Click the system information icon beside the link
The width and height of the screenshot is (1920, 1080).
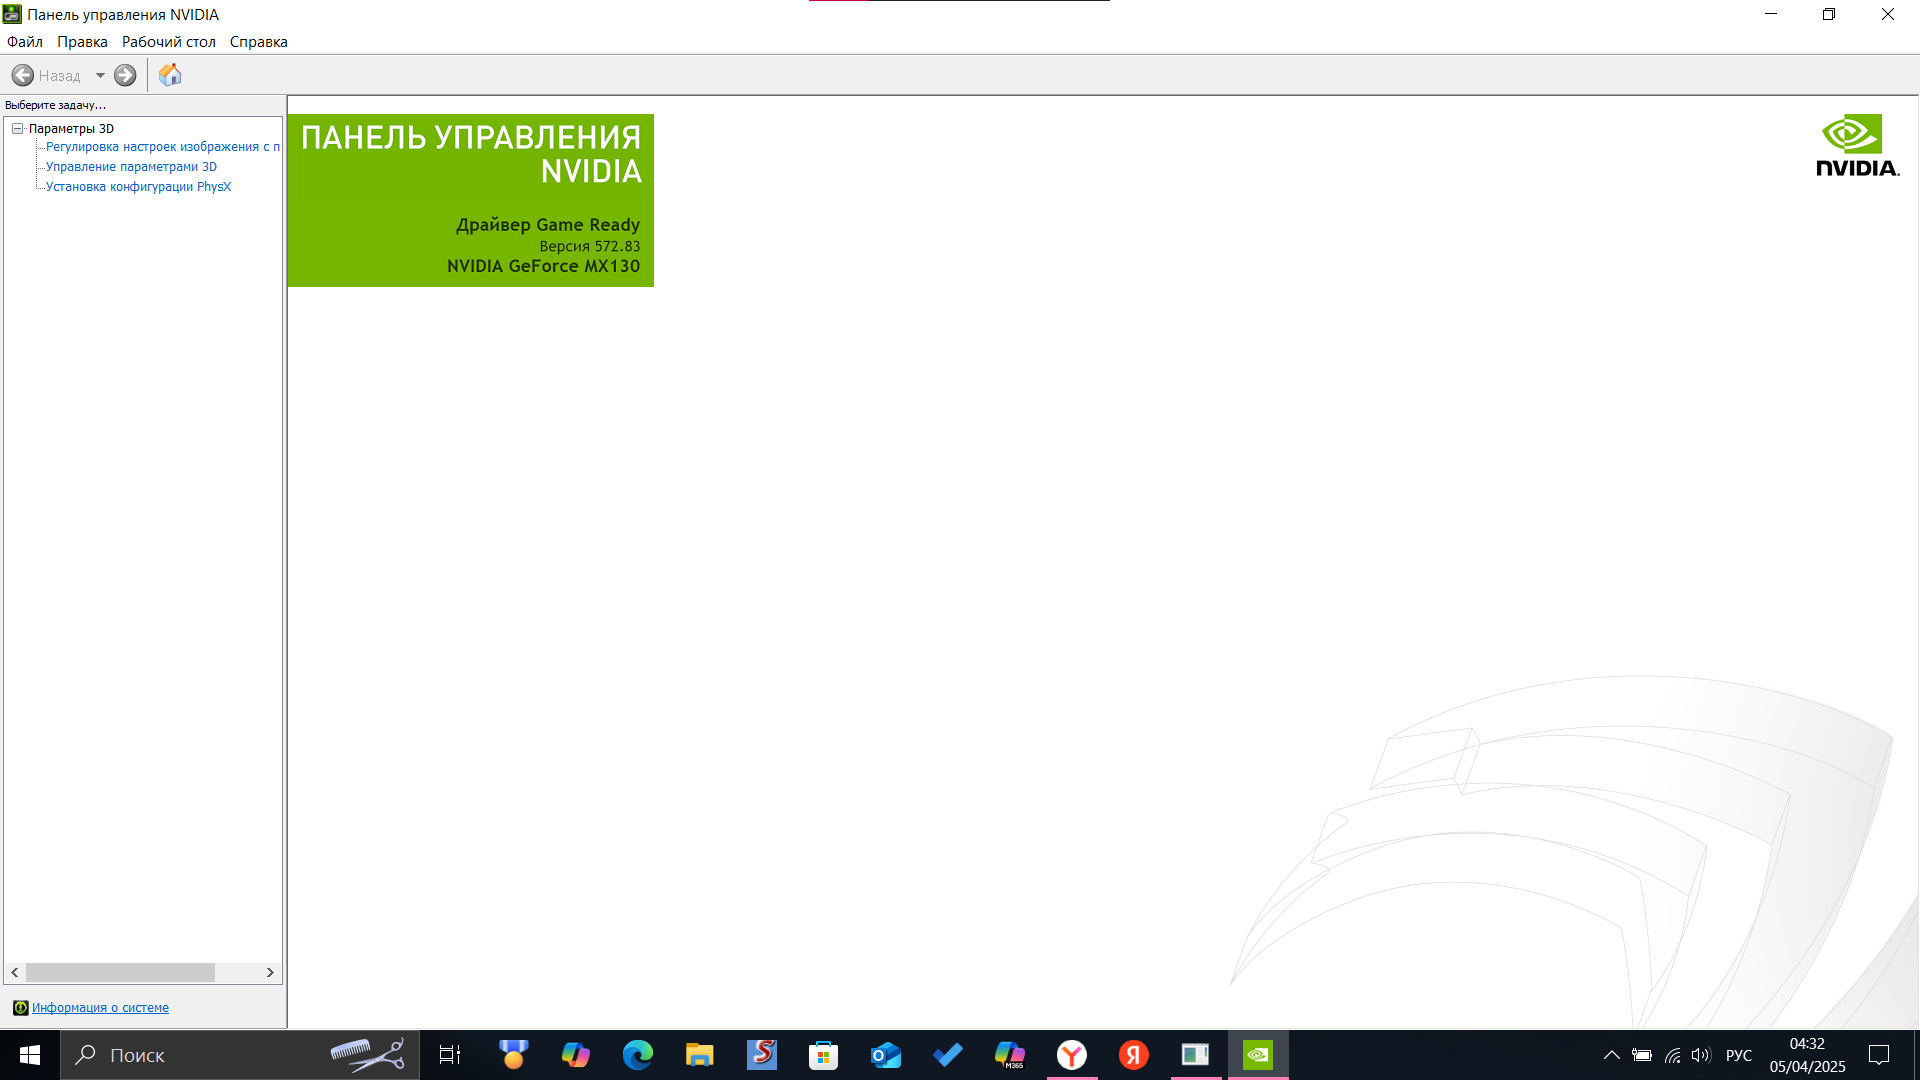pyautogui.click(x=20, y=1008)
